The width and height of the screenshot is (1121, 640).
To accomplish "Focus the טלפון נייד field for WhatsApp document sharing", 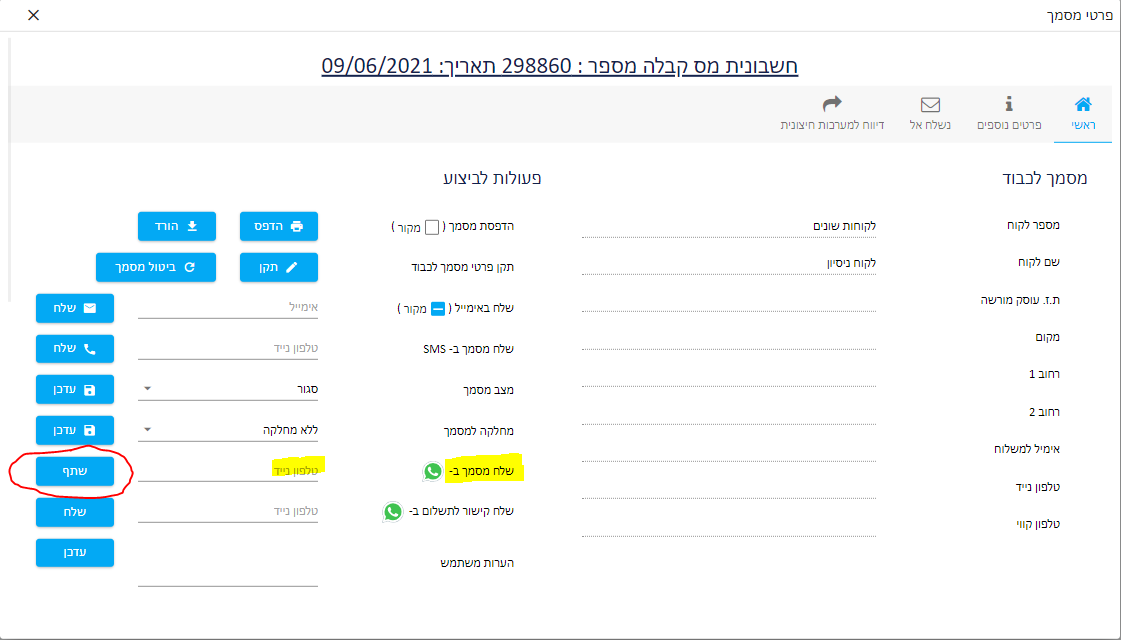I will click(x=228, y=471).
